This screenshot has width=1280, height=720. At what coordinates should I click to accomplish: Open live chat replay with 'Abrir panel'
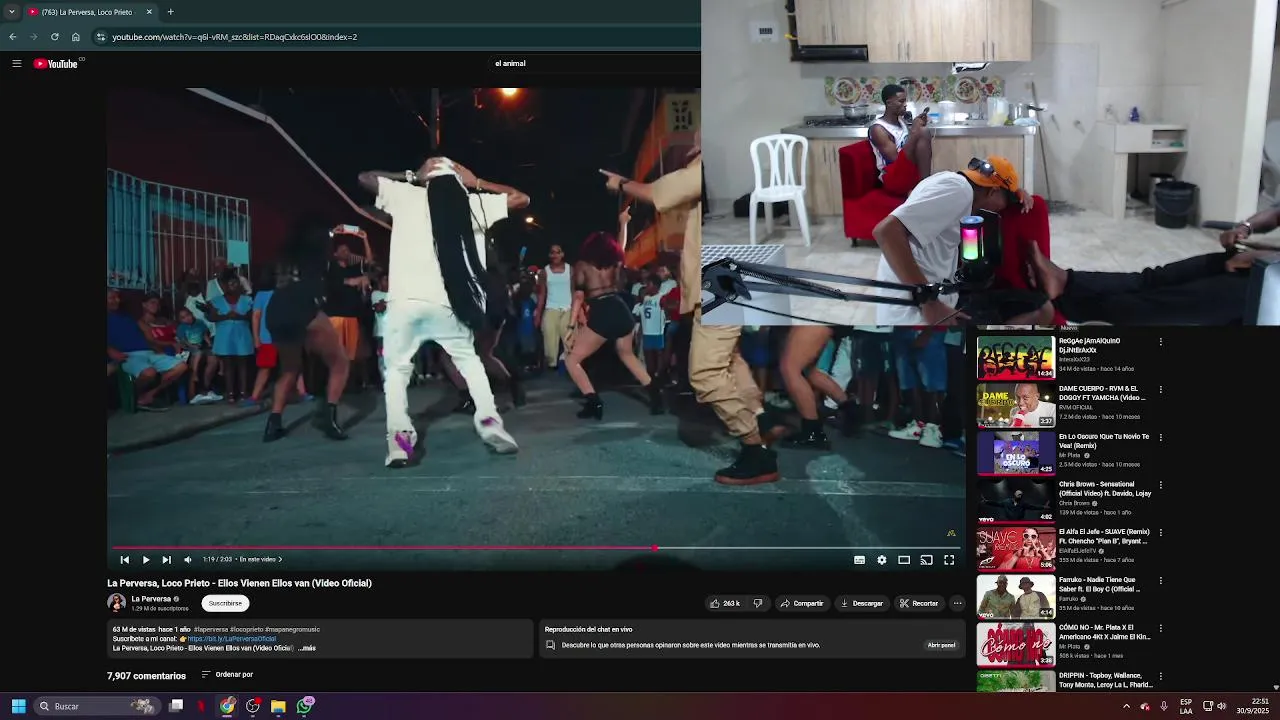pos(941,645)
